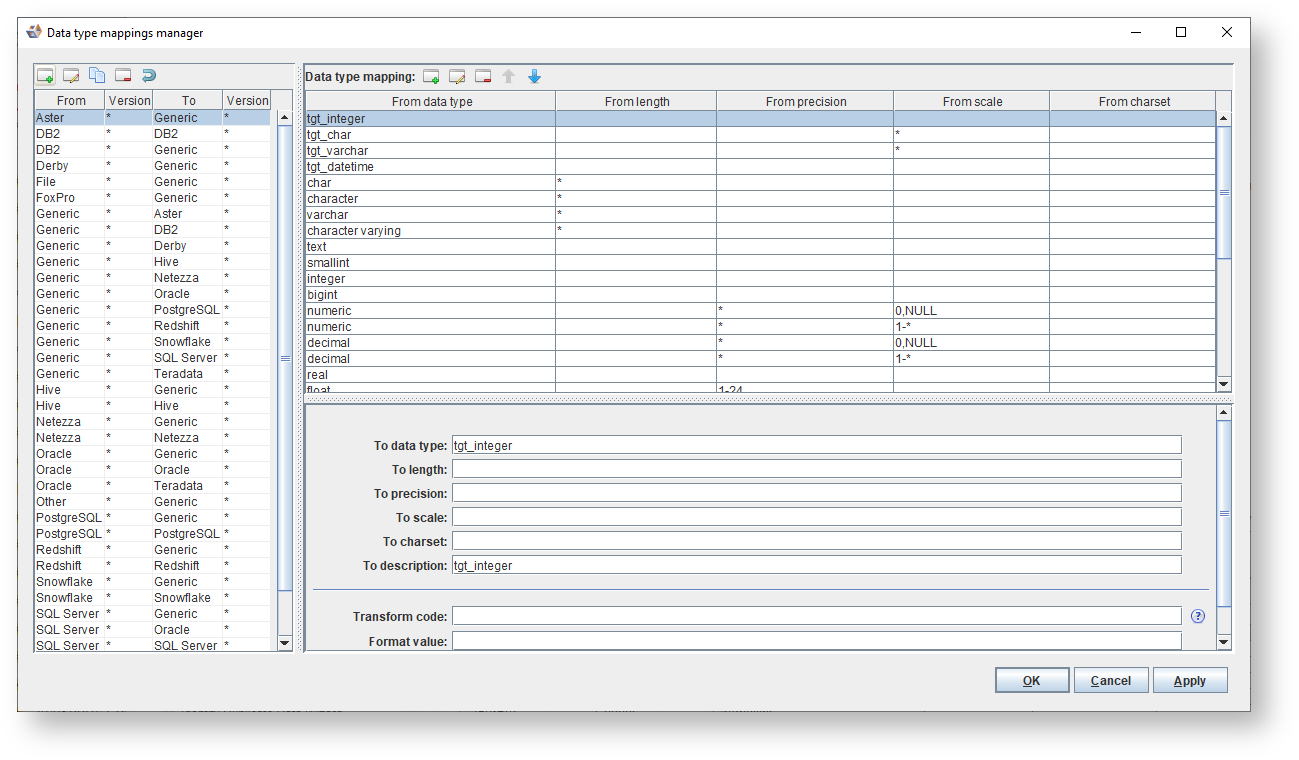This screenshot has width=1299, height=760.
Task: Move the selected mapping down
Action: 534,76
